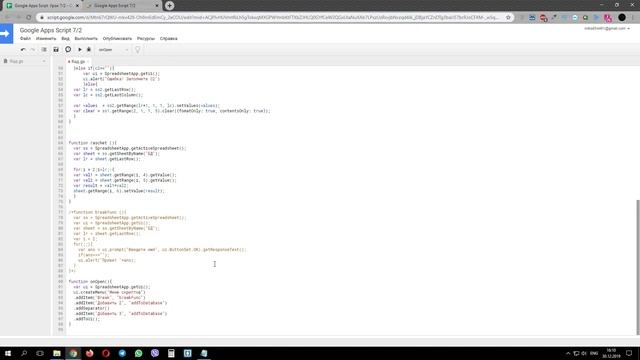Open current project's triggers clock icon
The image size is (640, 360).
pos(68,49)
